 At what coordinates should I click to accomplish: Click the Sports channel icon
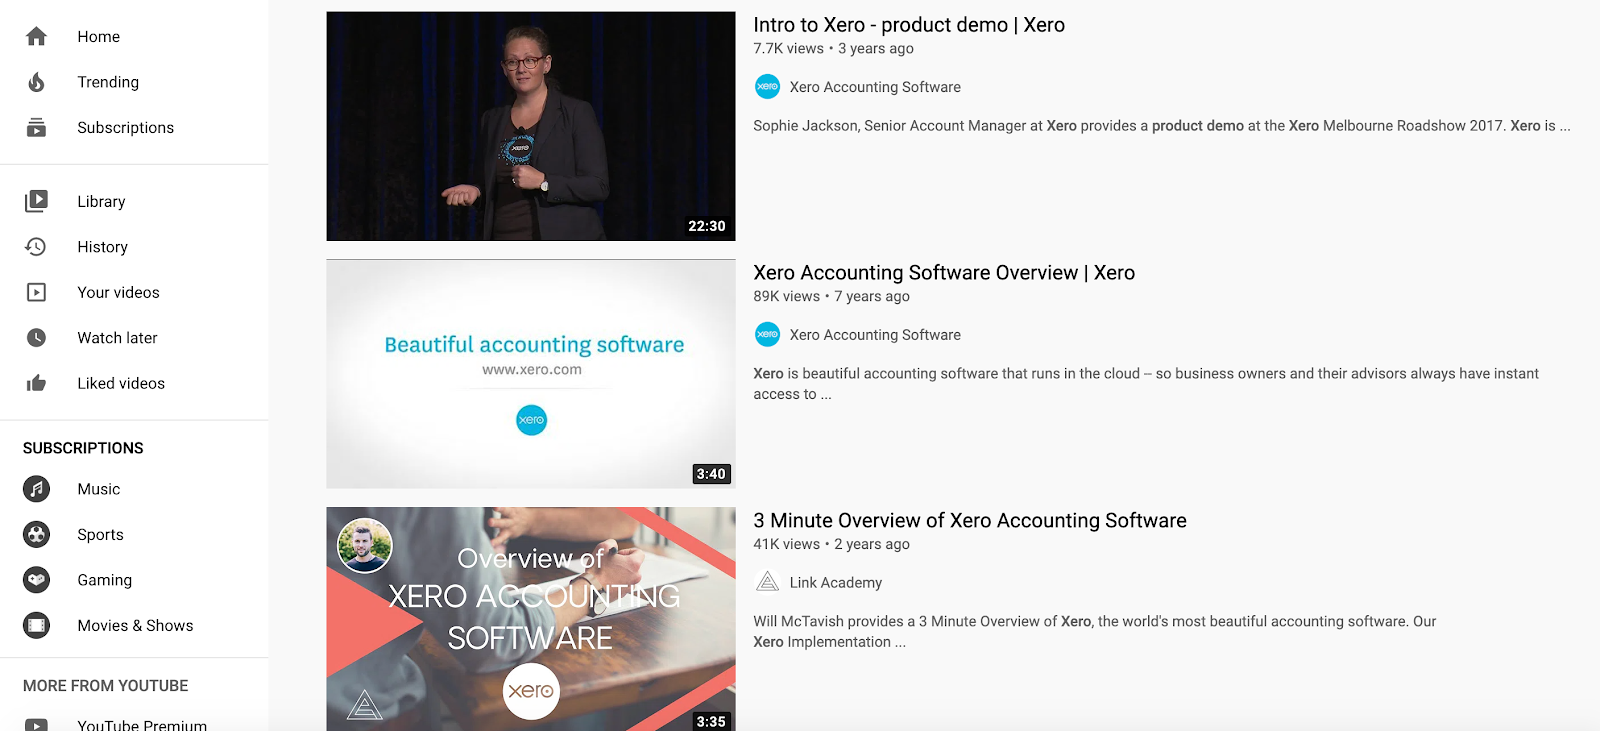click(x=36, y=534)
